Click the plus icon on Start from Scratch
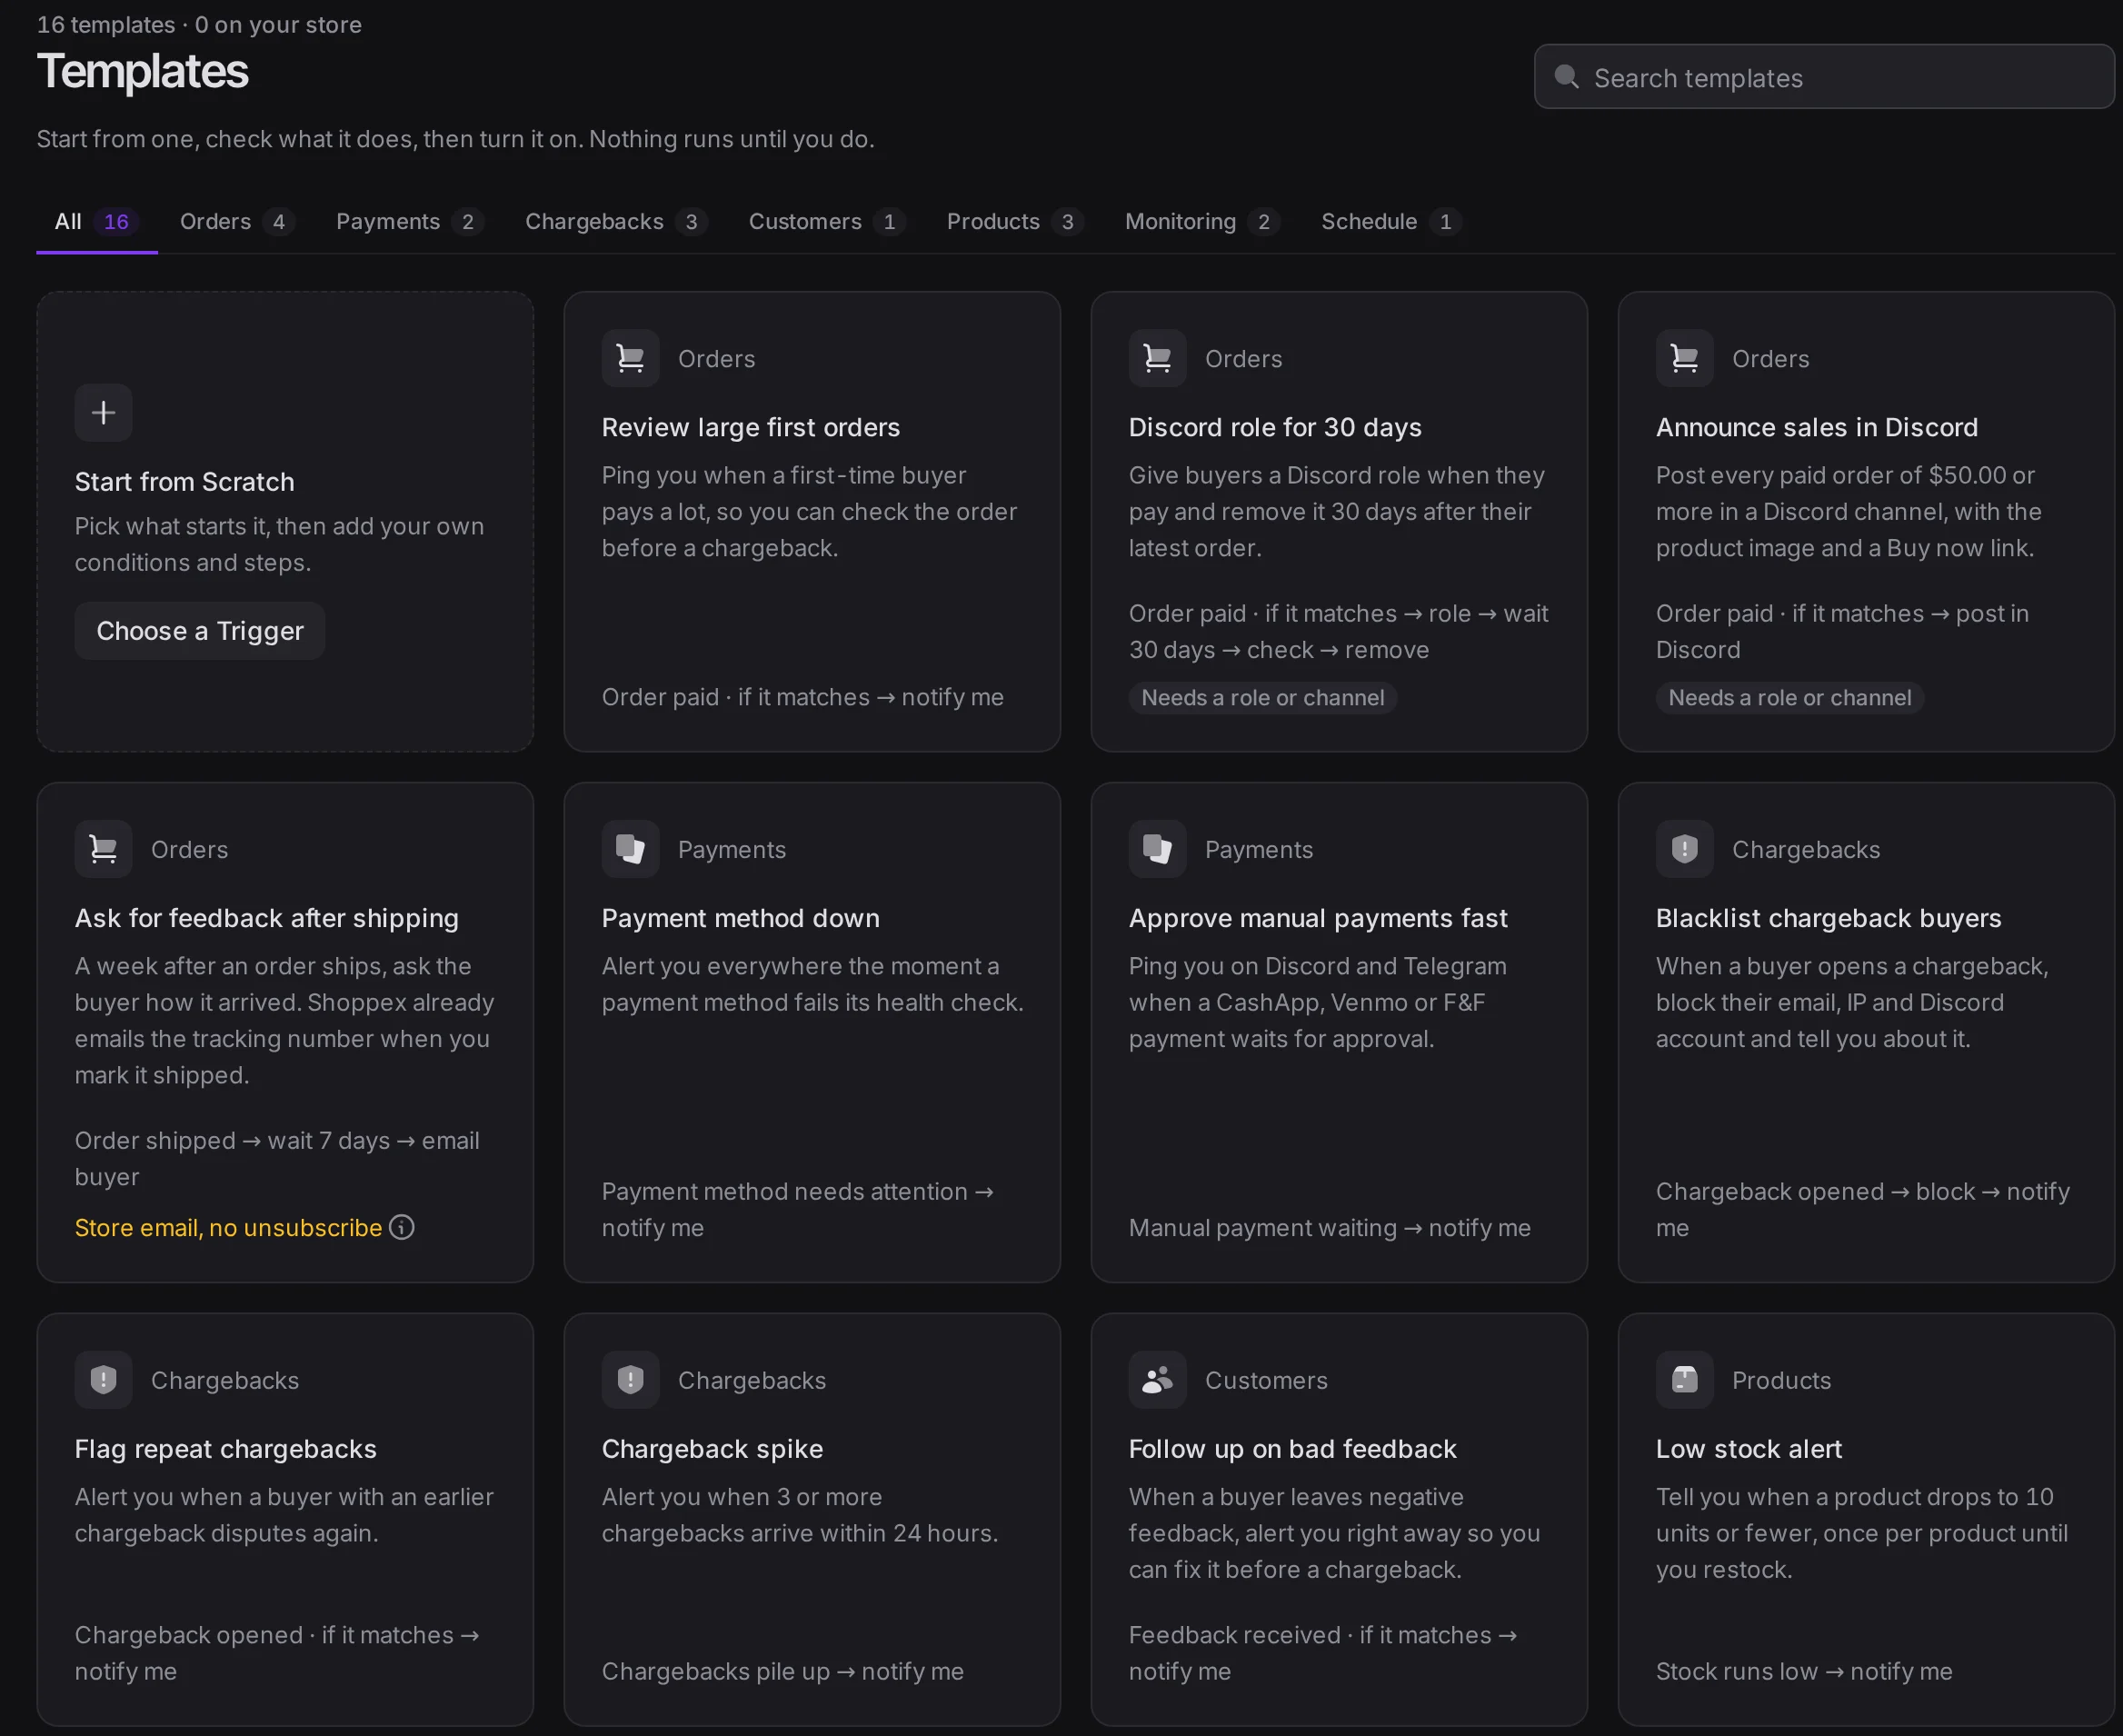2123x1736 pixels. 103,412
